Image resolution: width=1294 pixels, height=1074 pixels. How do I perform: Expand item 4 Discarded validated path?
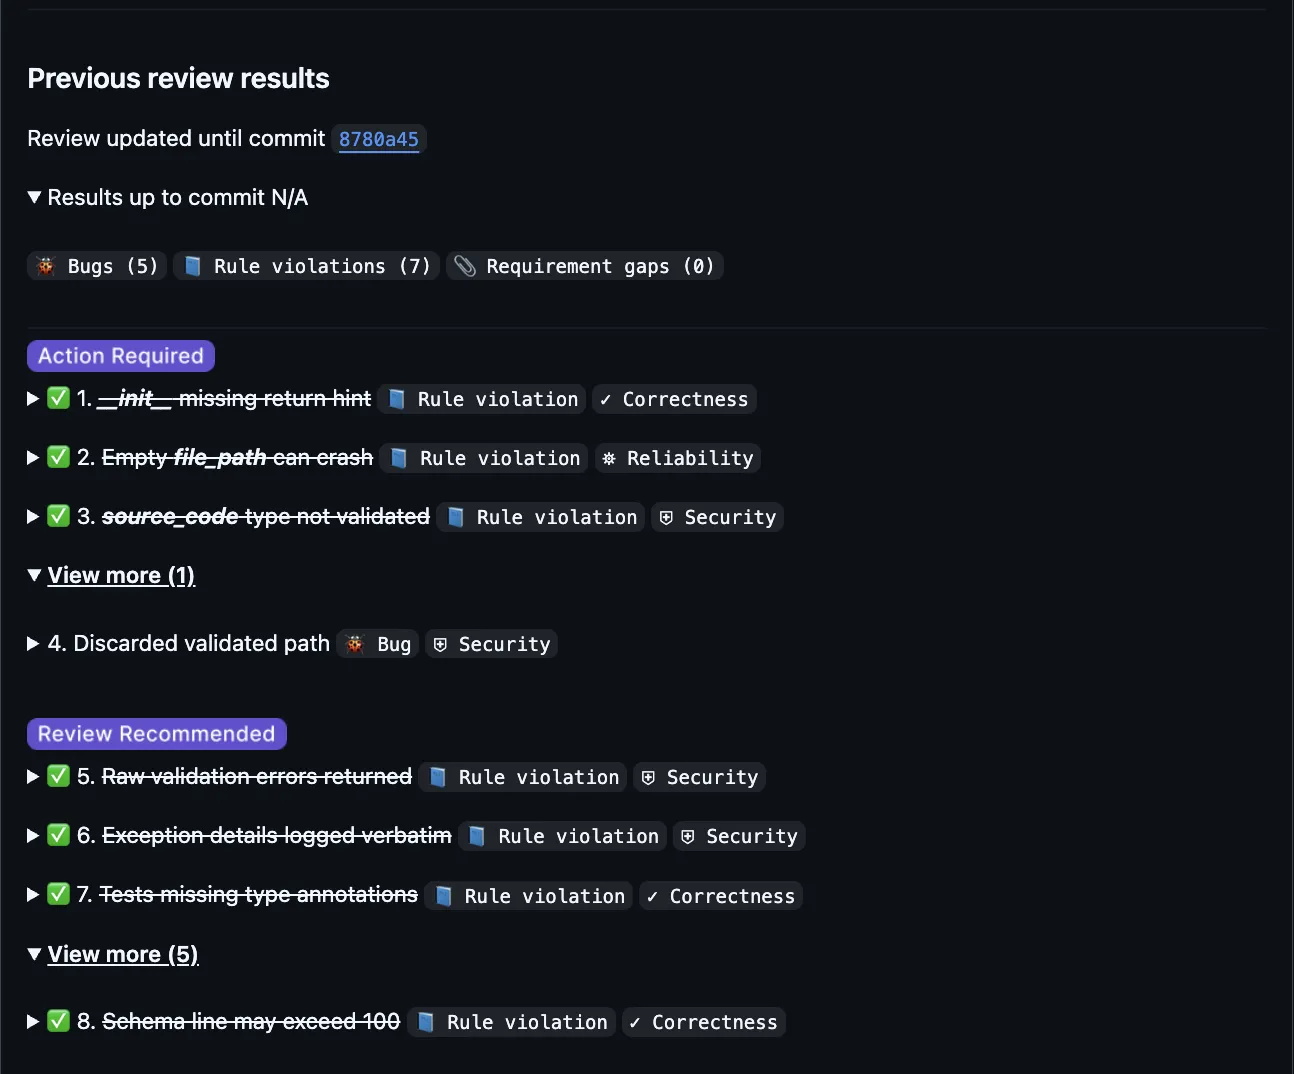point(34,643)
